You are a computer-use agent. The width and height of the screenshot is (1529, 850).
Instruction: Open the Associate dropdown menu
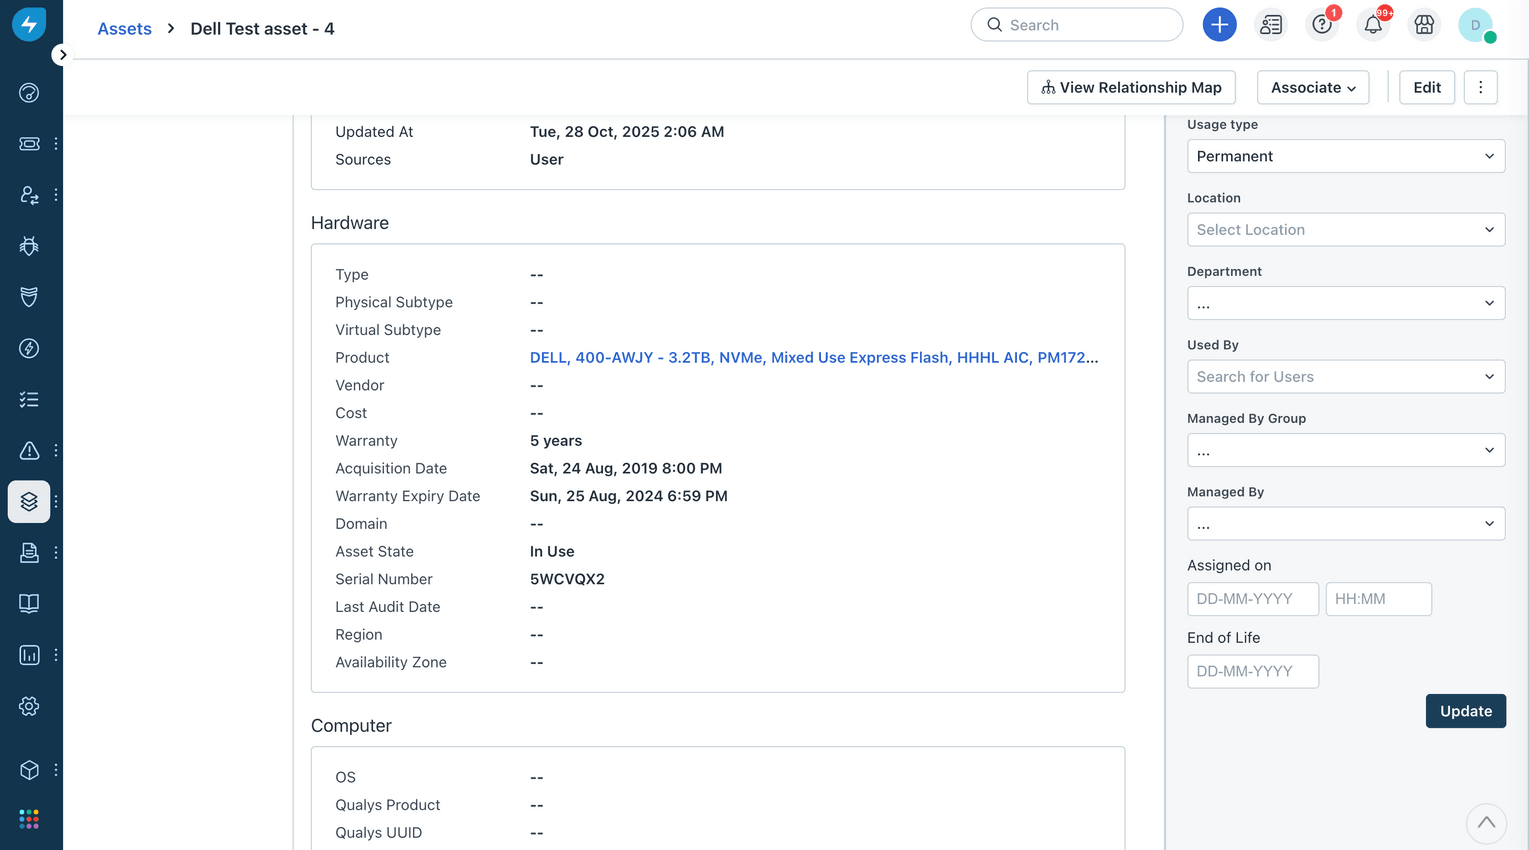(1312, 87)
